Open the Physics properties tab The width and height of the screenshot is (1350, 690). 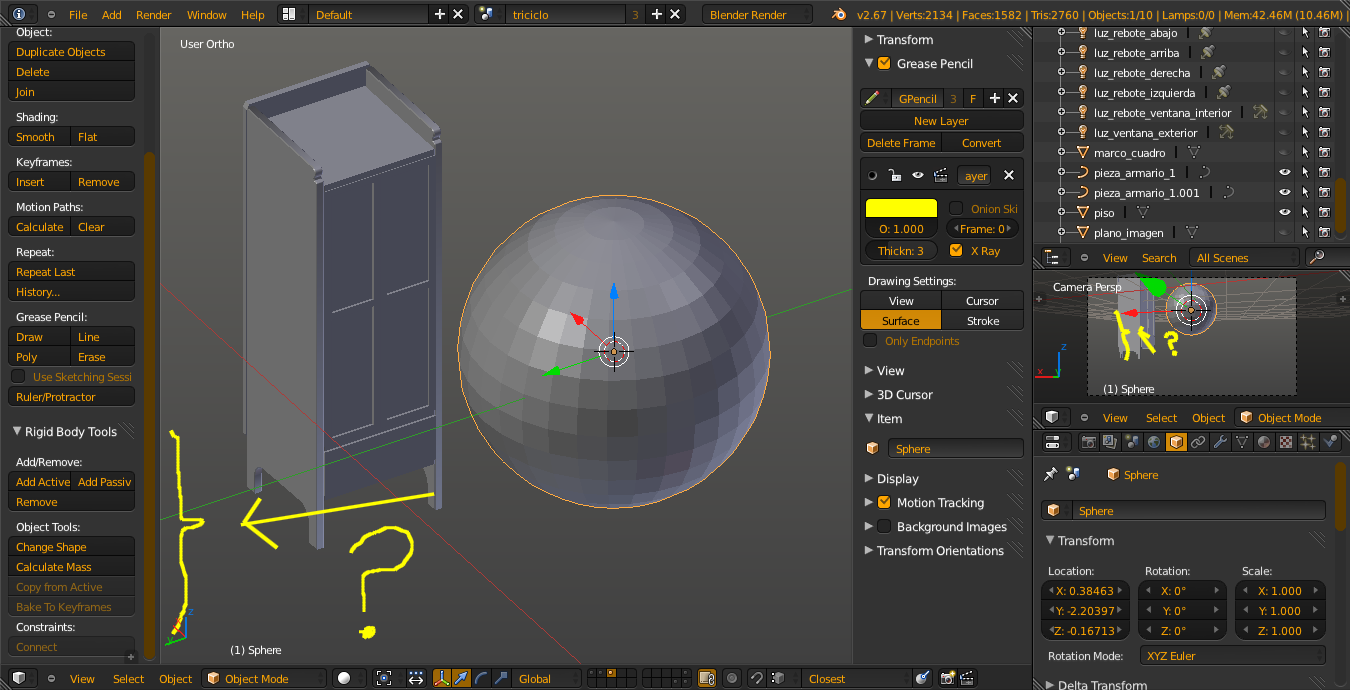tap(1330, 442)
